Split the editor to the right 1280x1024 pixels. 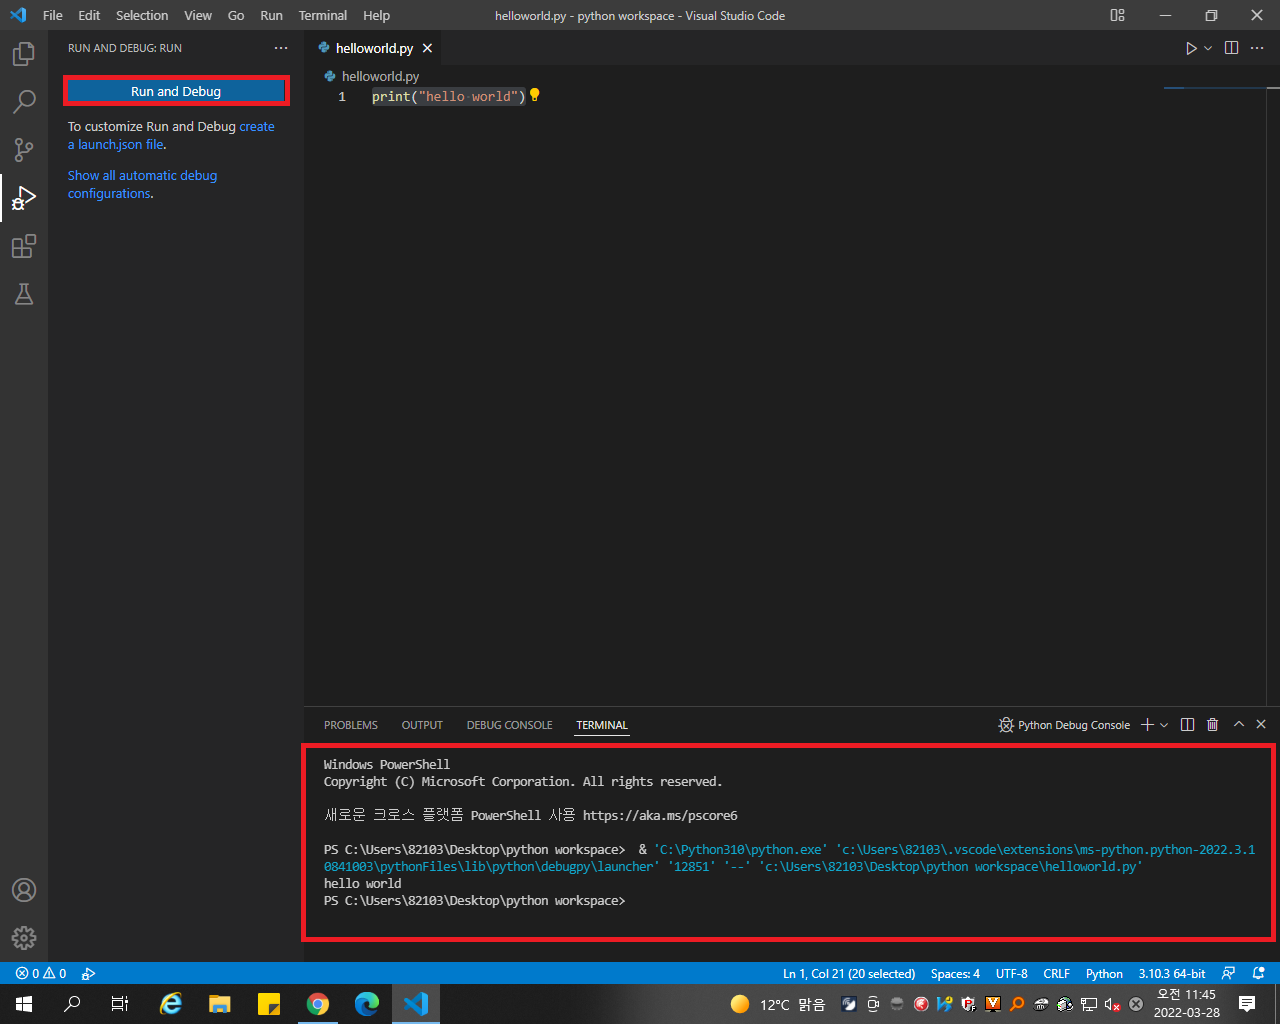click(x=1232, y=48)
